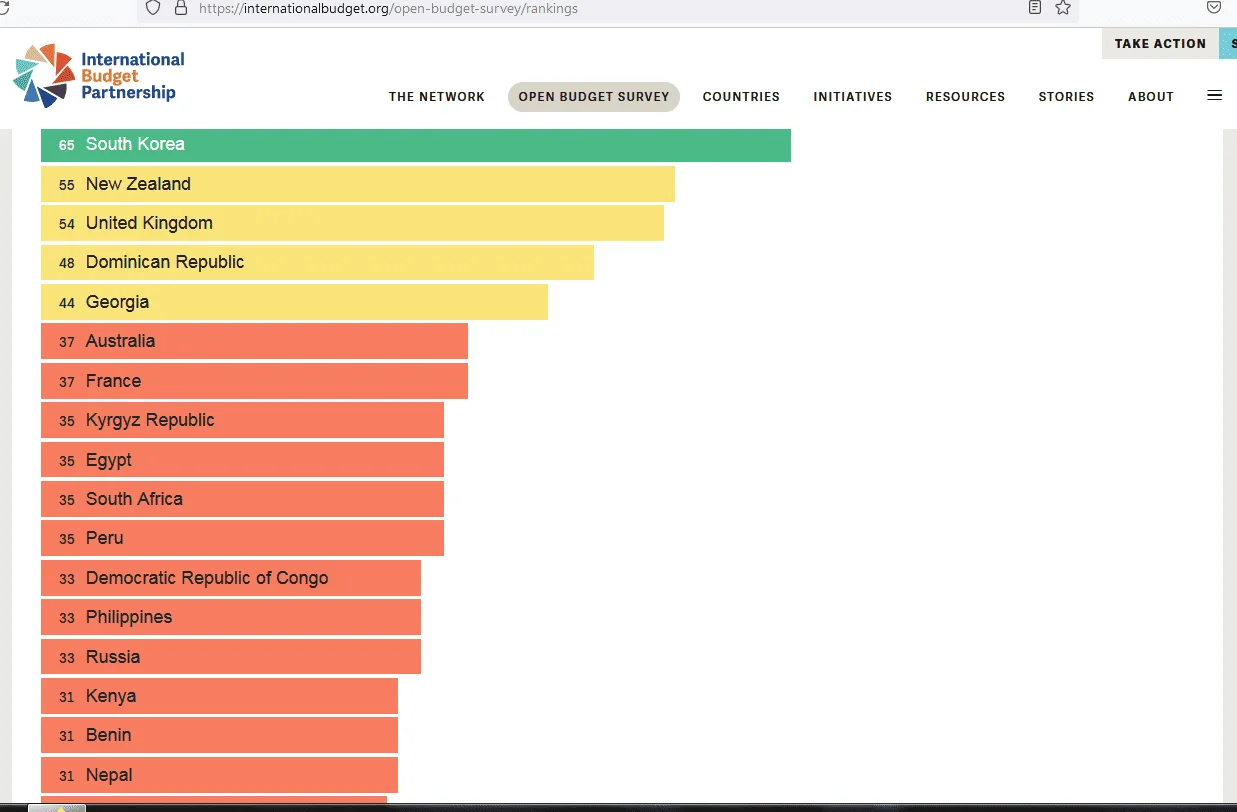Open the Resources menu
Viewport: 1237px width, 812px height.
tap(965, 97)
